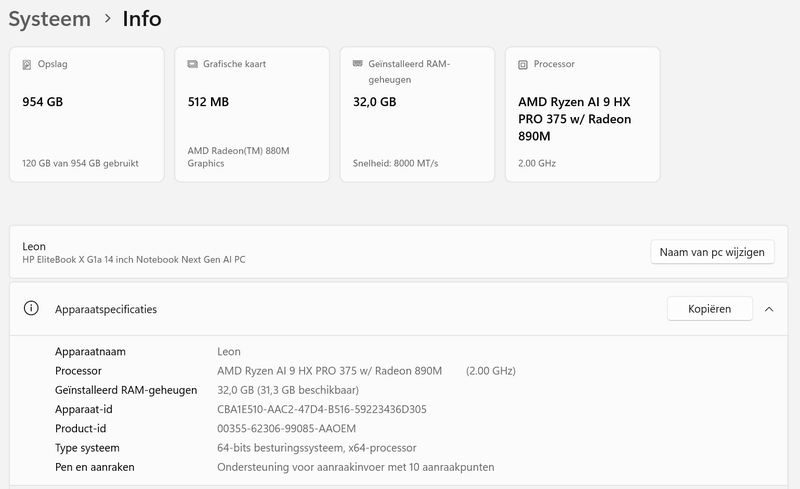Screen dimensions: 800x489
Task: Click the '(2.00 GHz)' value in Processor row
Action: click(491, 371)
